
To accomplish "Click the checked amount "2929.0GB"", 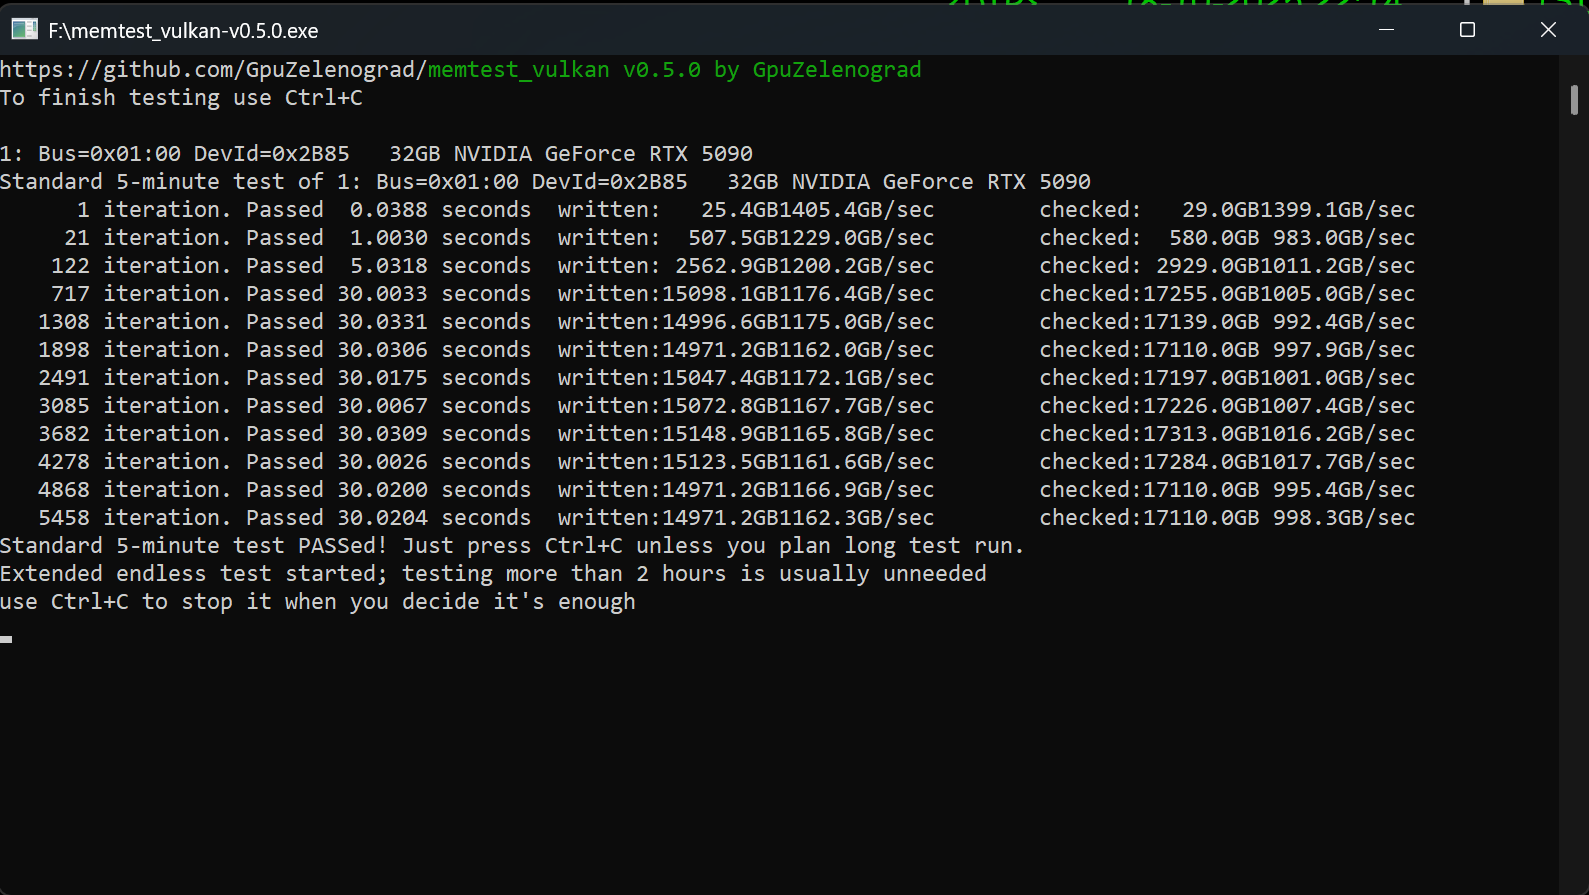I will pyautogui.click(x=1208, y=266).
